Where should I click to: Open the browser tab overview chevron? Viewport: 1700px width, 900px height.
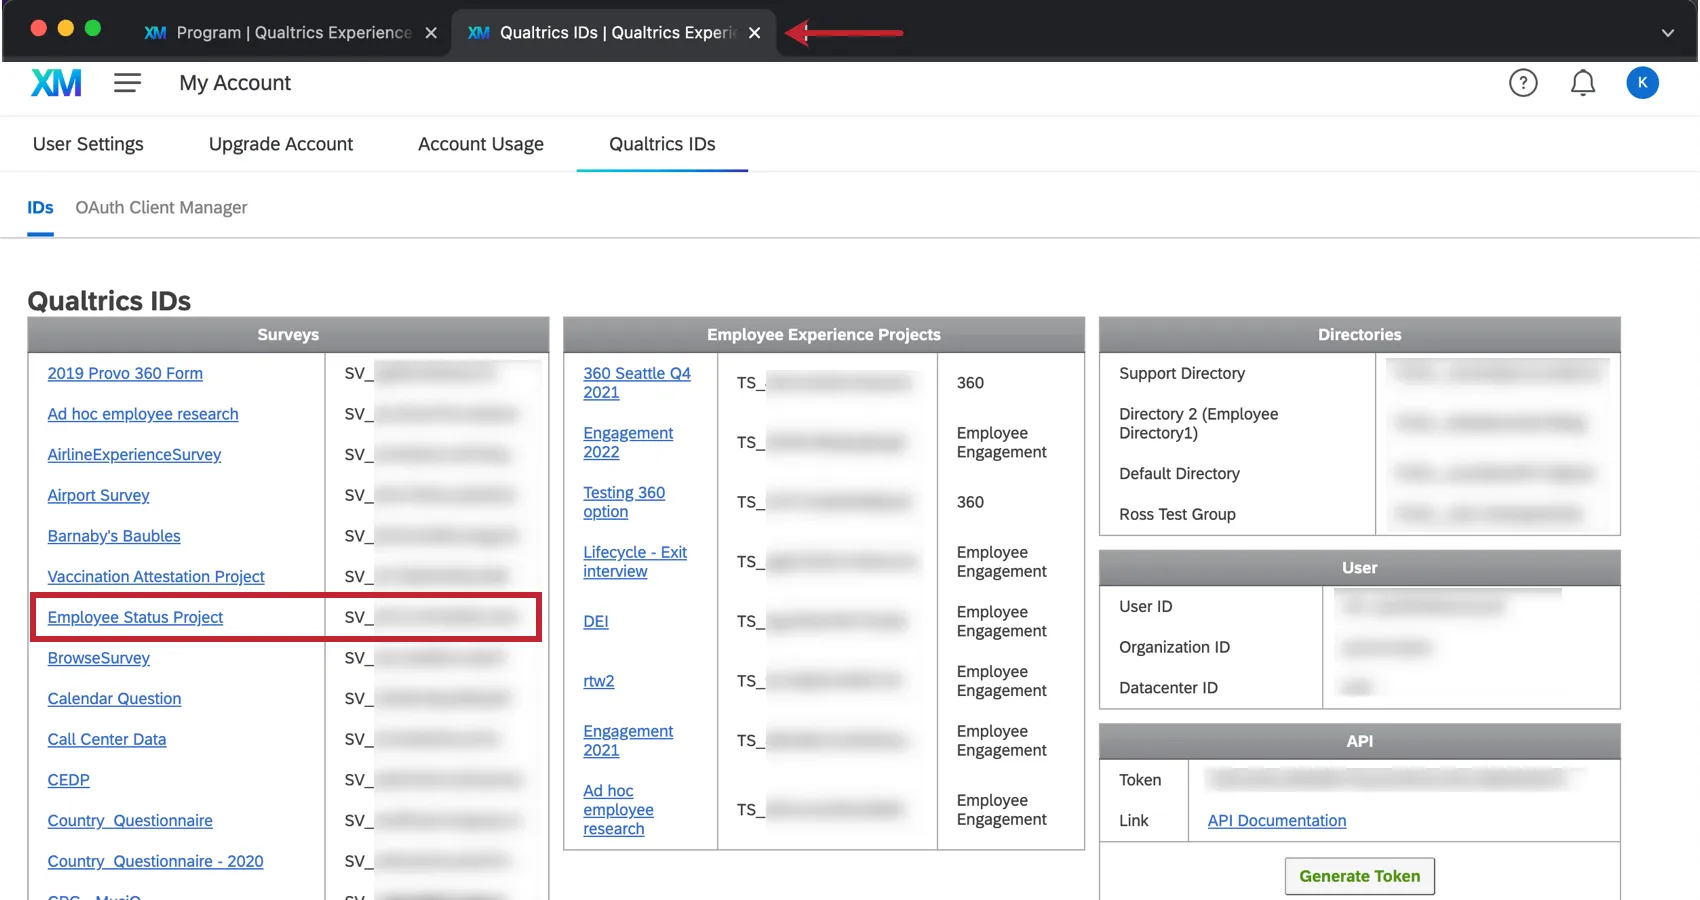1667,32
